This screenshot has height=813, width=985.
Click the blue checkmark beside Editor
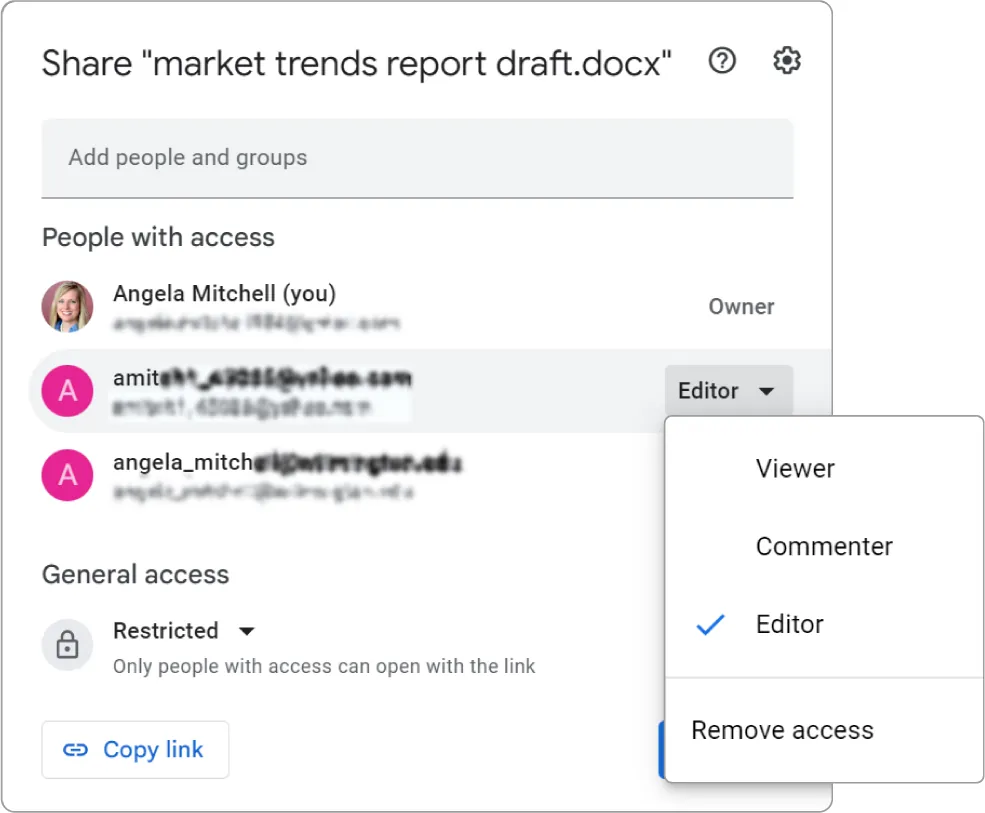click(x=710, y=625)
